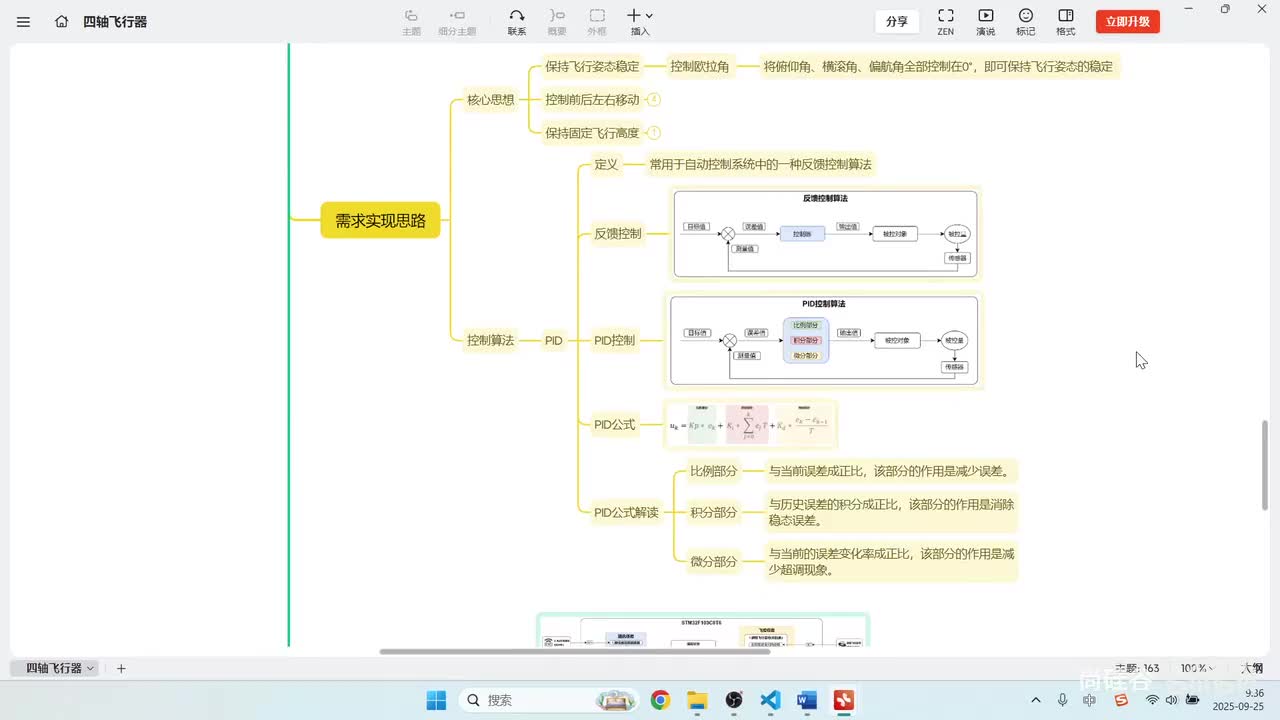This screenshot has height=720, width=1280.
Task: Click the 反馈控制算法 diagram image
Action: tap(825, 234)
